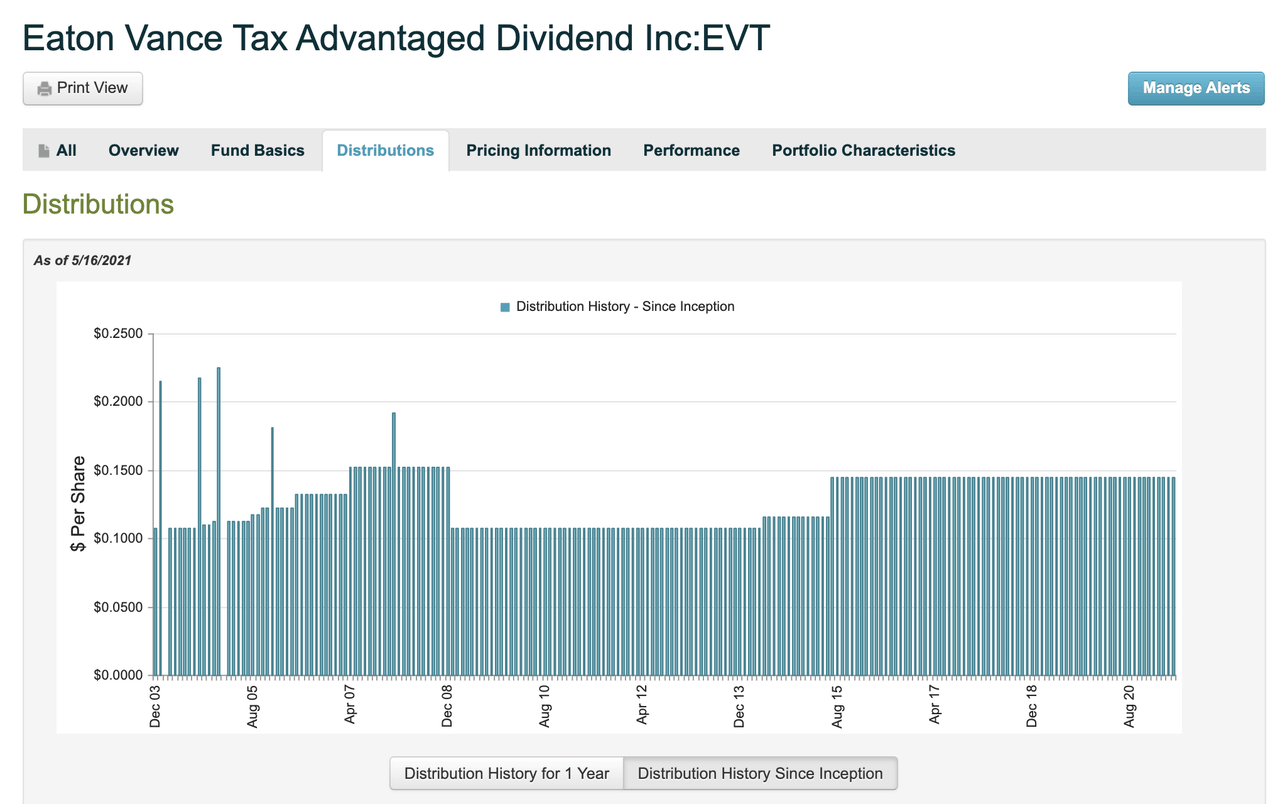The image size is (1280, 804).
Task: Click the Aug 20 x-axis label
Action: click(x=1130, y=706)
